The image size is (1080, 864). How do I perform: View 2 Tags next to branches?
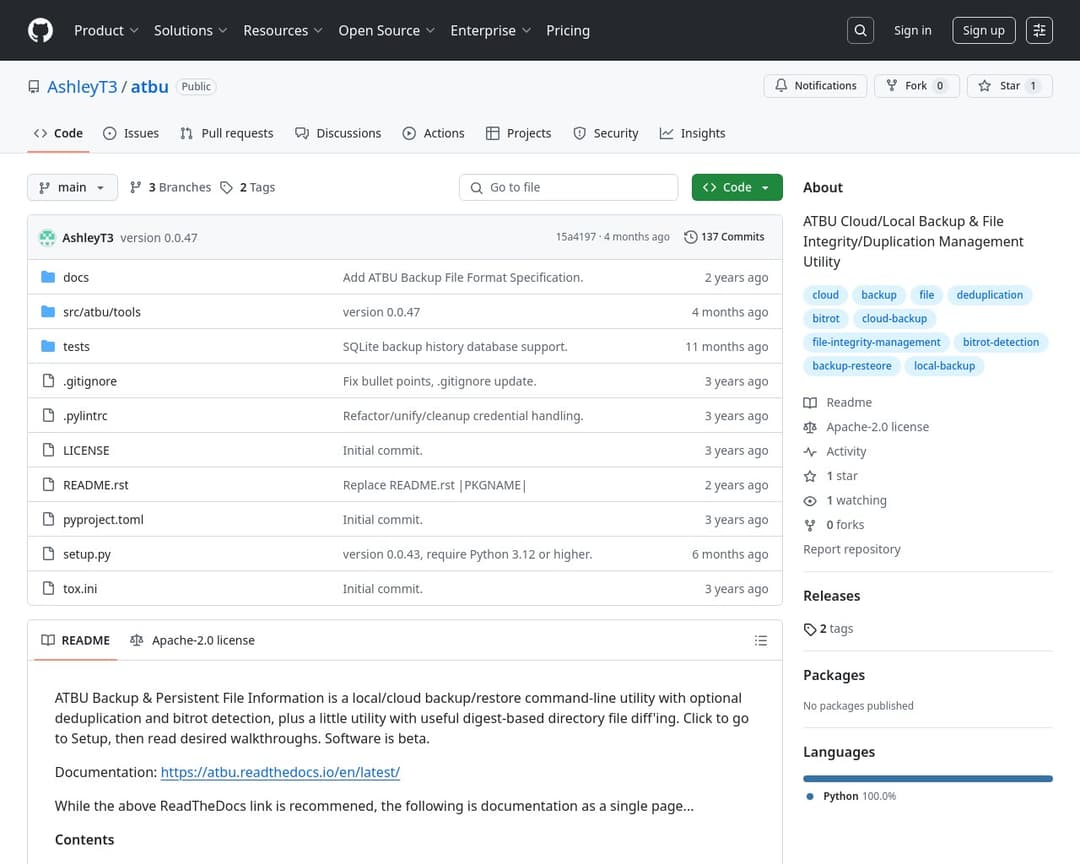248,187
